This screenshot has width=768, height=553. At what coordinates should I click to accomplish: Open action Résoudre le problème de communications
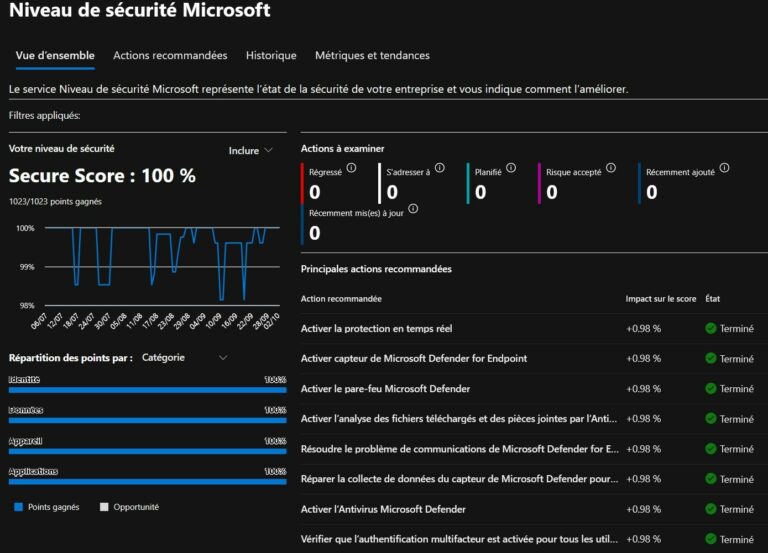459,449
